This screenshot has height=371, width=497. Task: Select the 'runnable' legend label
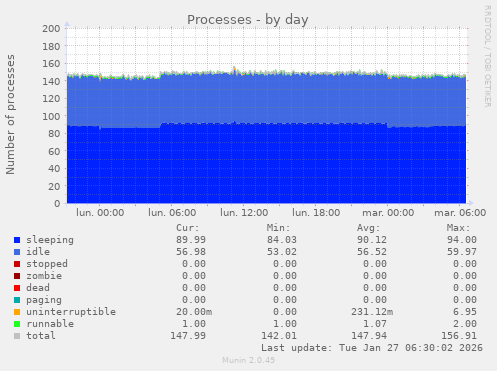[50, 324]
